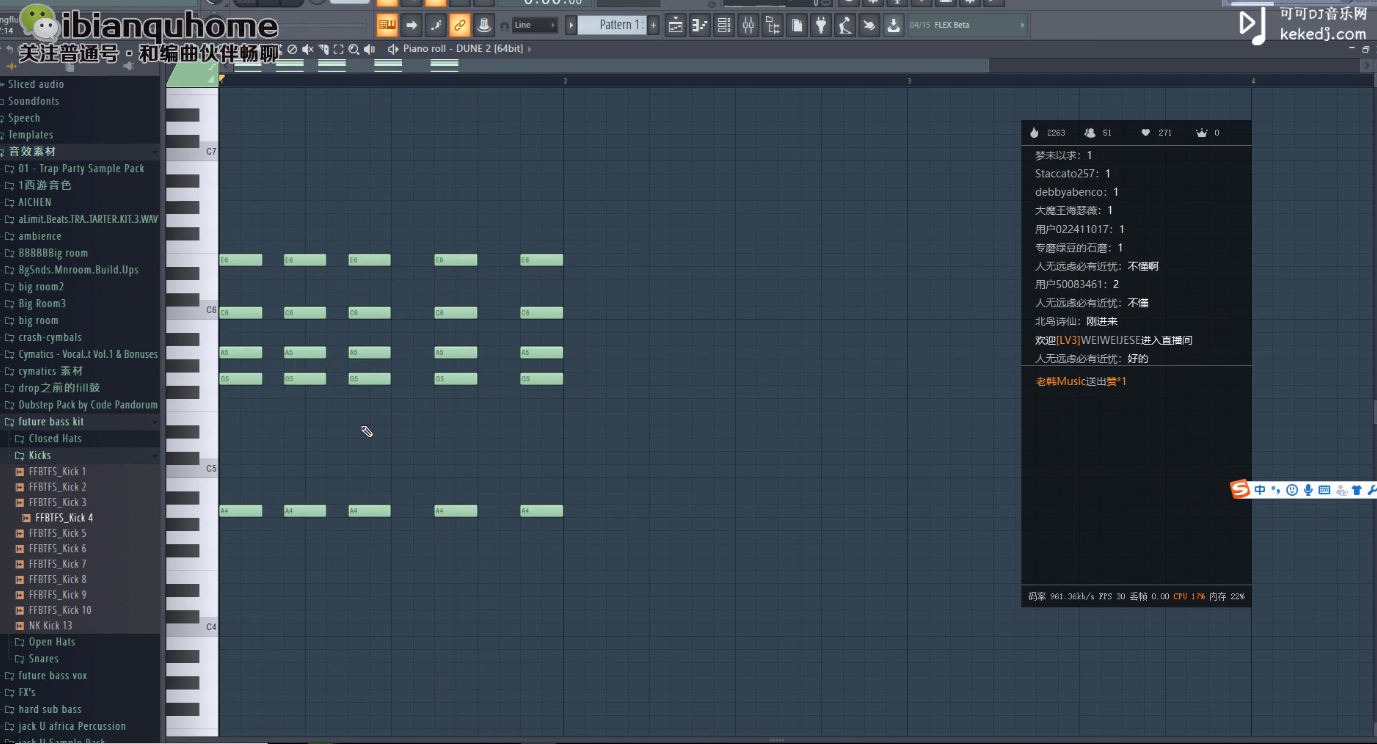Click the plus button next to Pattern 1
The image size is (1377, 744).
(654, 25)
